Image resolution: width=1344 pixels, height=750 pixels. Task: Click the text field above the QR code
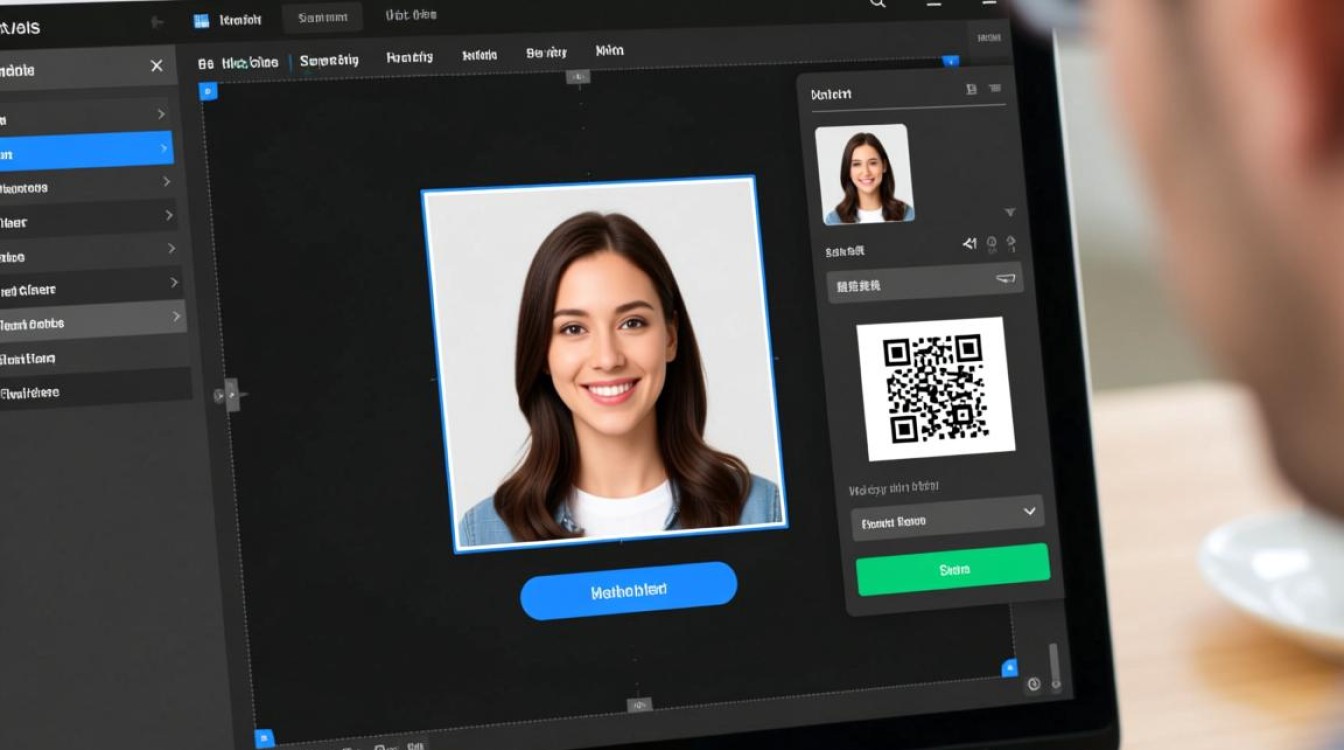click(x=923, y=284)
